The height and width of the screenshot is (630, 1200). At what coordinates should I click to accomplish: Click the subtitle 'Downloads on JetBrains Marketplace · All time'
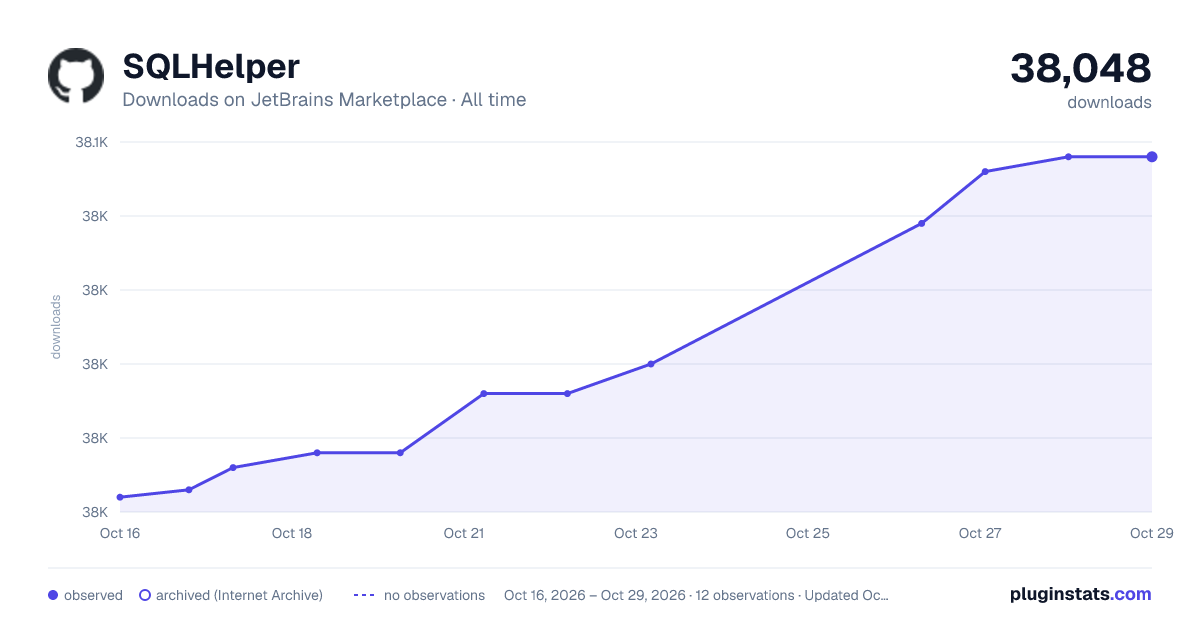click(x=324, y=100)
